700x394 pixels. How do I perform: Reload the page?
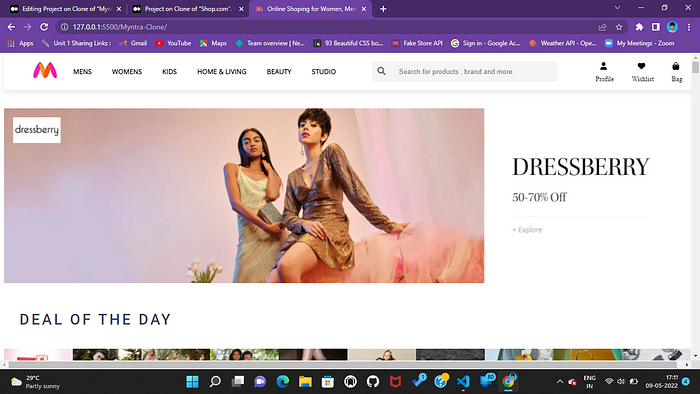pyautogui.click(x=44, y=27)
